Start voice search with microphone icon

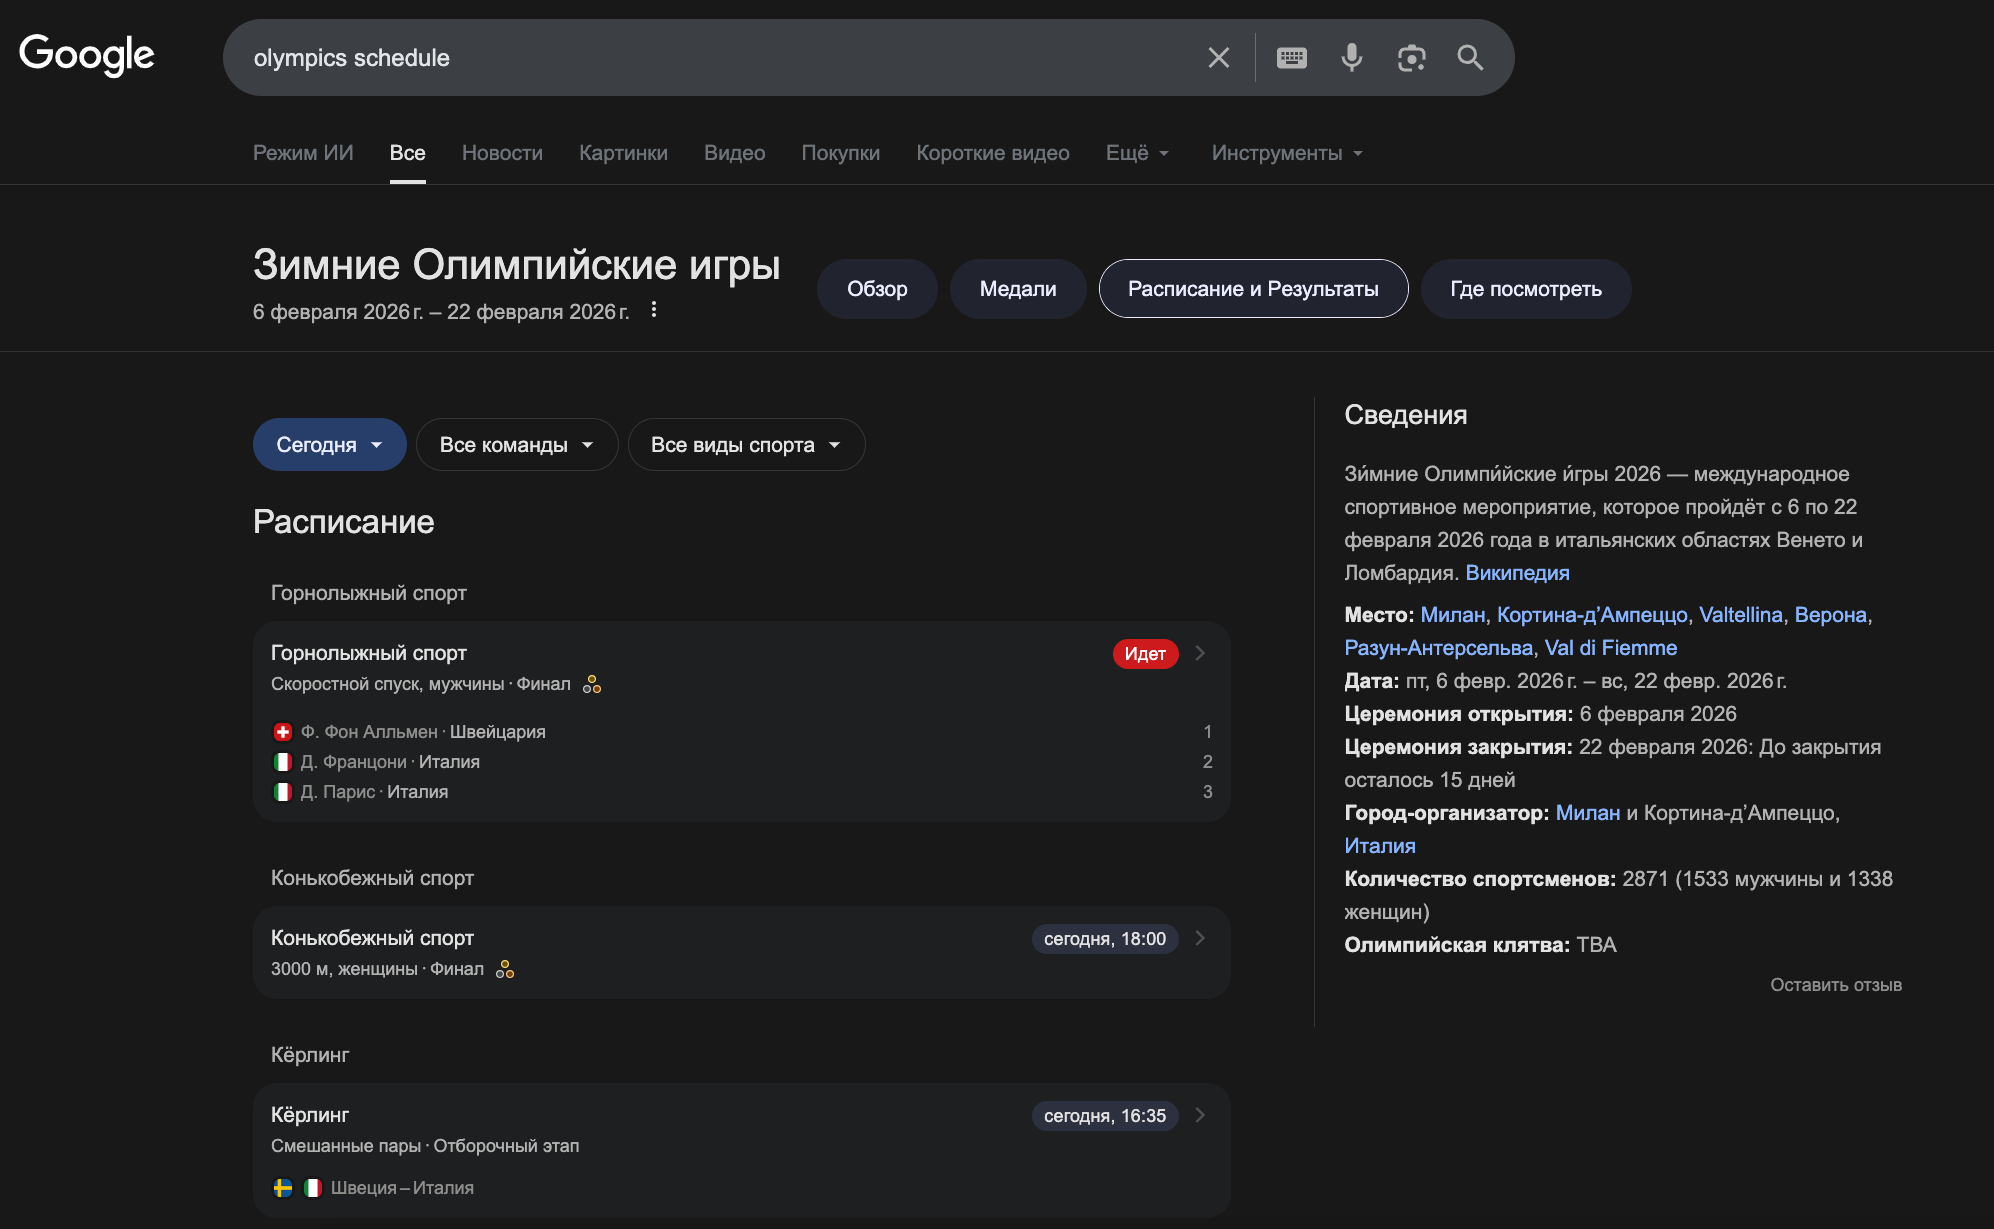tap(1351, 58)
